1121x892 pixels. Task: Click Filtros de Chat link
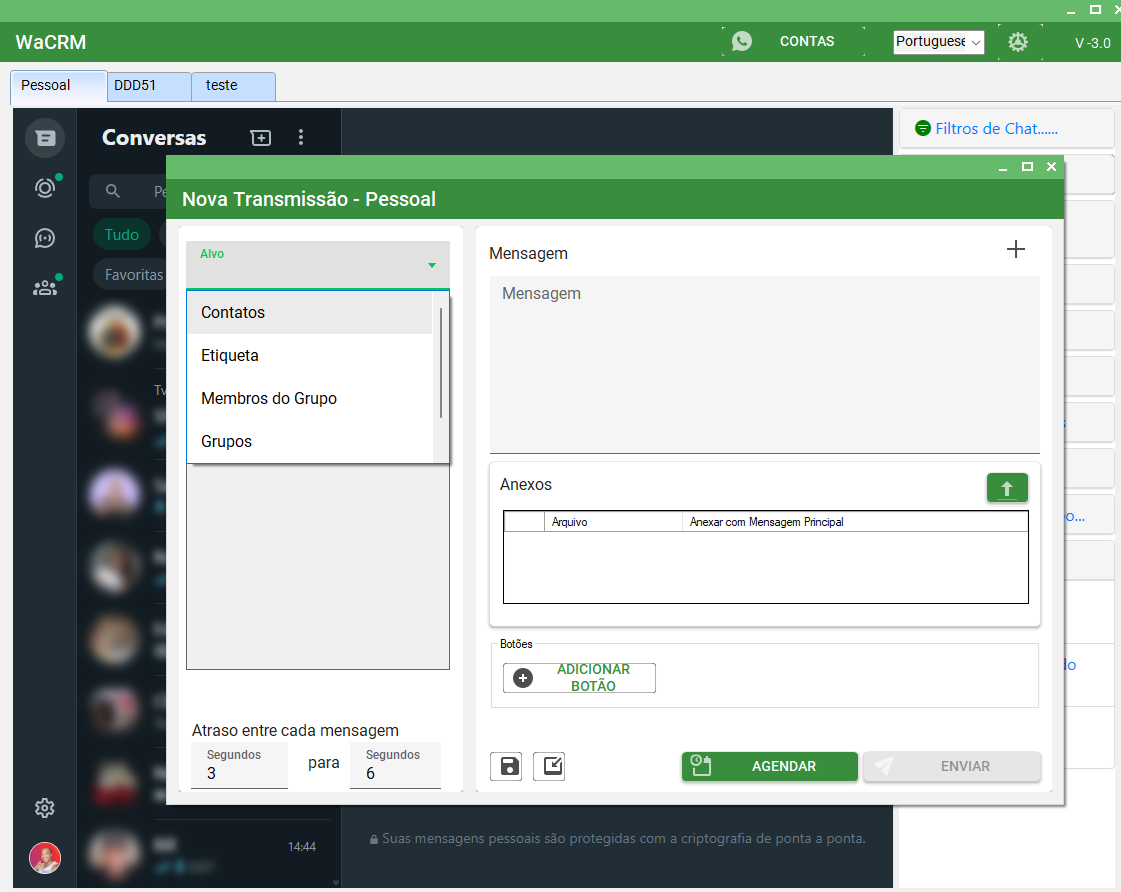(x=996, y=128)
